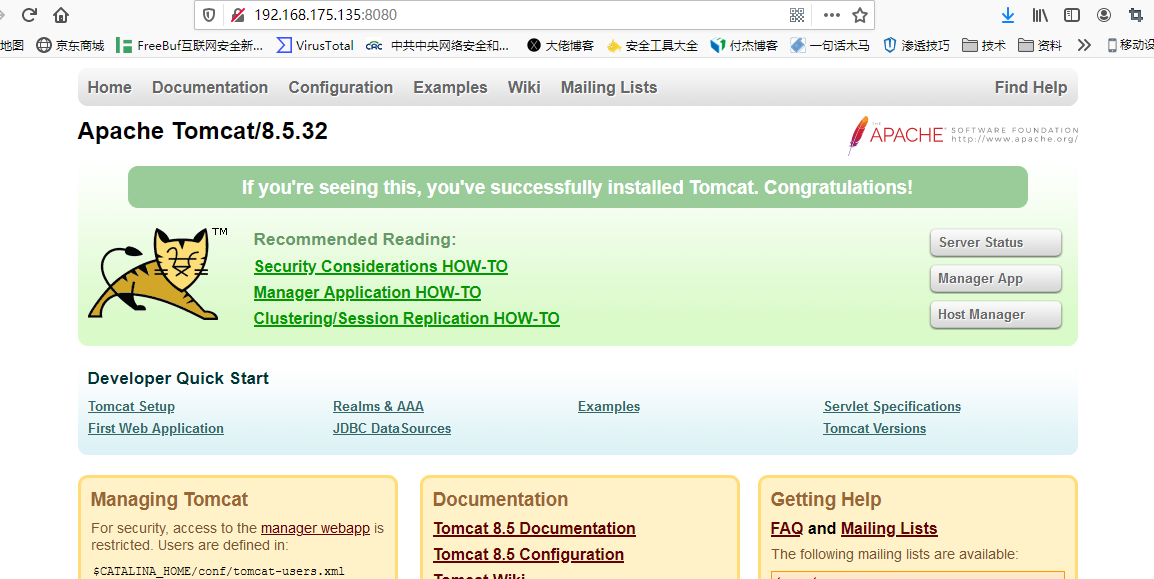The height and width of the screenshot is (579, 1154).
Task: Open the Examples nav item in top bar
Action: coord(450,88)
